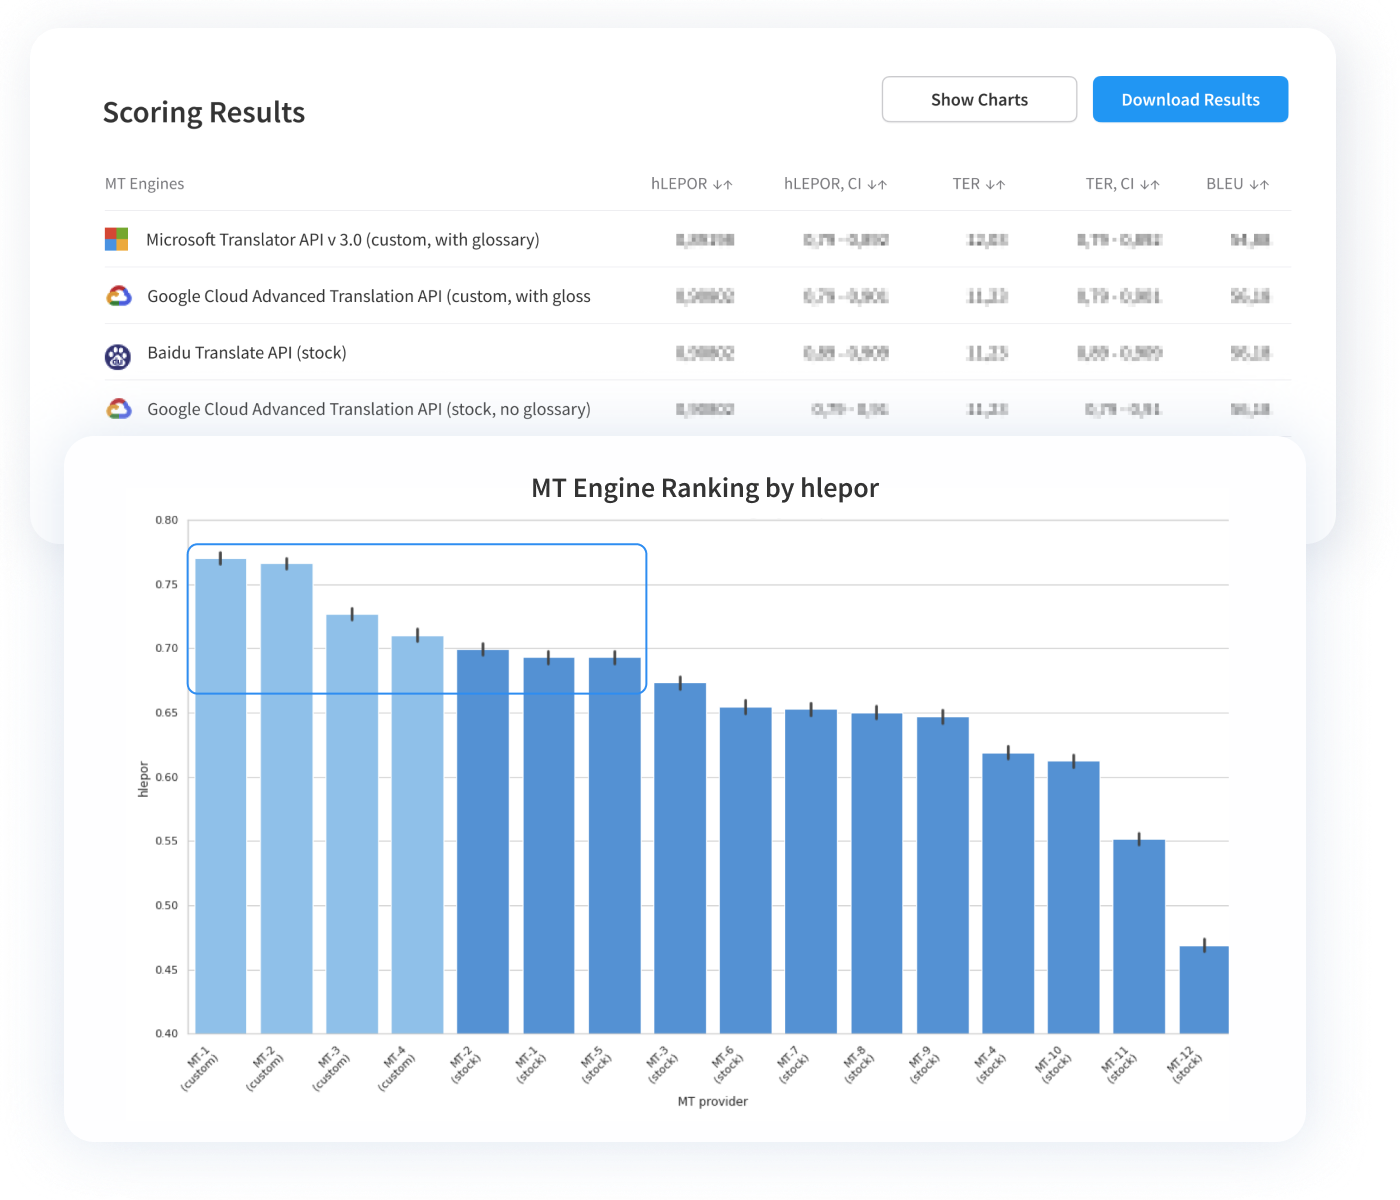
Task: Click the Microsoft Translator logo icon
Action: click(x=117, y=239)
